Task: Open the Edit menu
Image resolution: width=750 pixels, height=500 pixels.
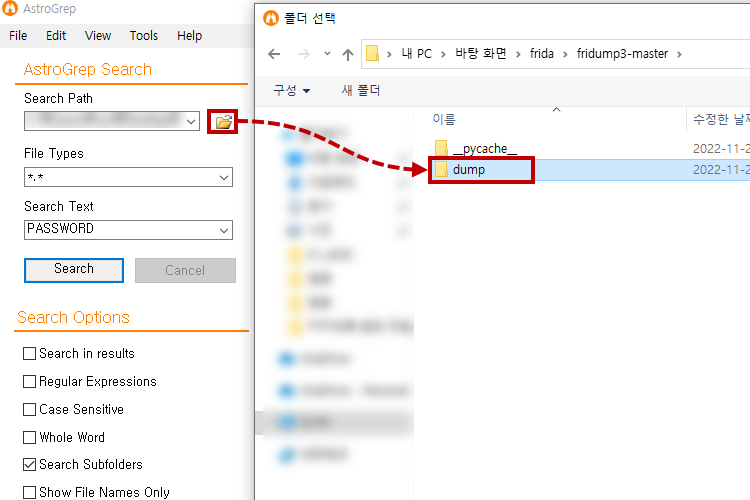Action: [56, 36]
